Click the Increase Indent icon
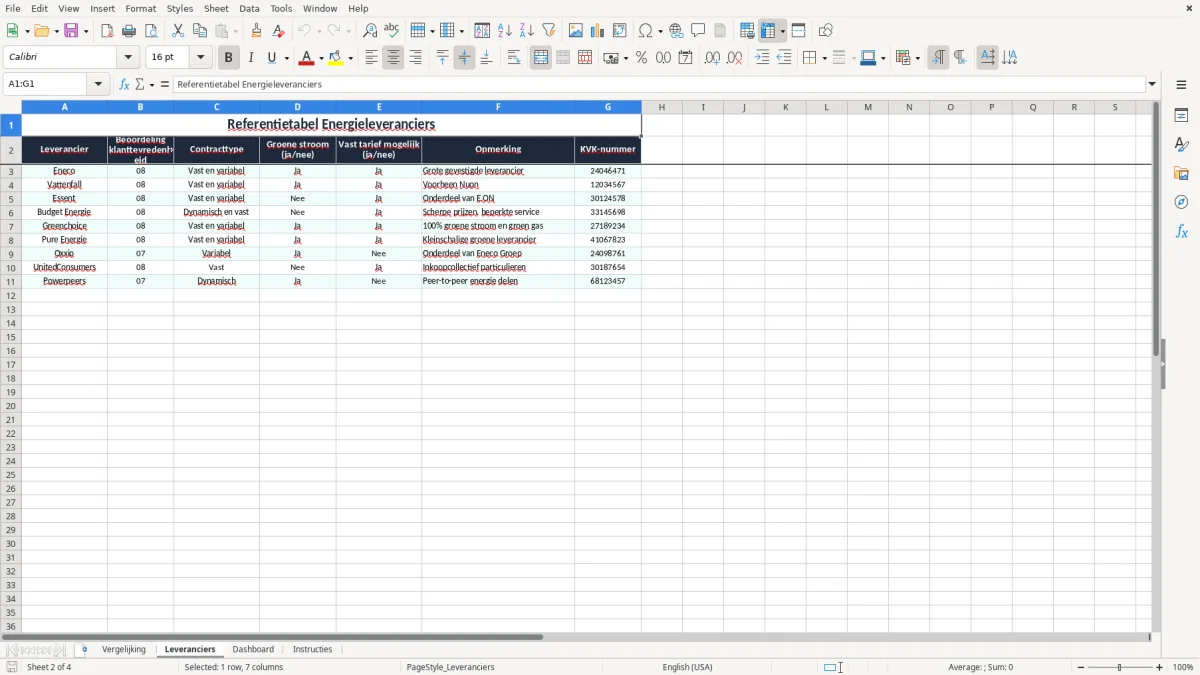This screenshot has height=675, width=1200. pyautogui.click(x=762, y=58)
